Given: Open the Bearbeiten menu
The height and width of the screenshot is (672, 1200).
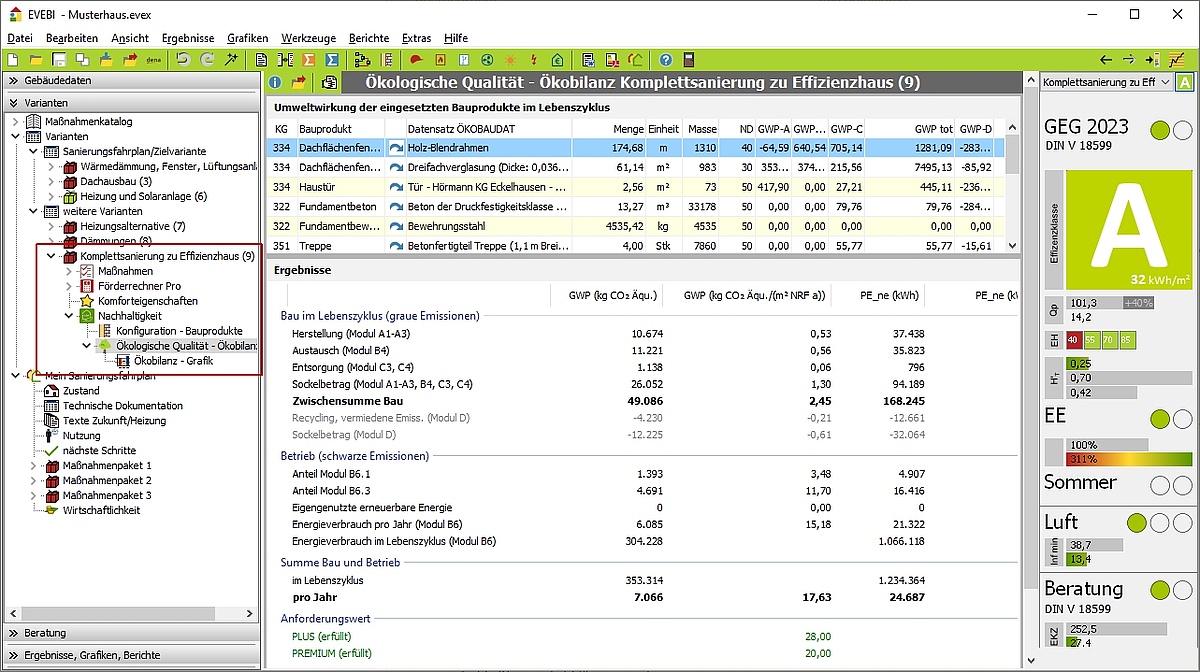Looking at the screenshot, I should tap(72, 38).
